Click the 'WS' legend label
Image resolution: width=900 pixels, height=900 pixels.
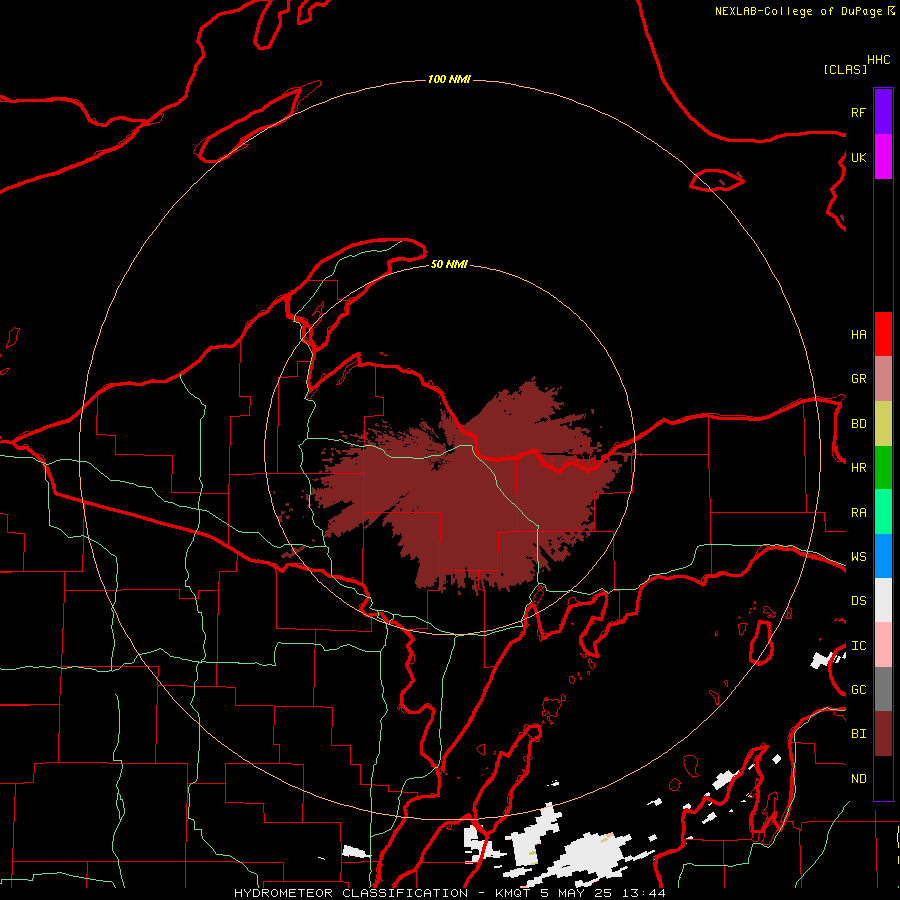point(858,556)
